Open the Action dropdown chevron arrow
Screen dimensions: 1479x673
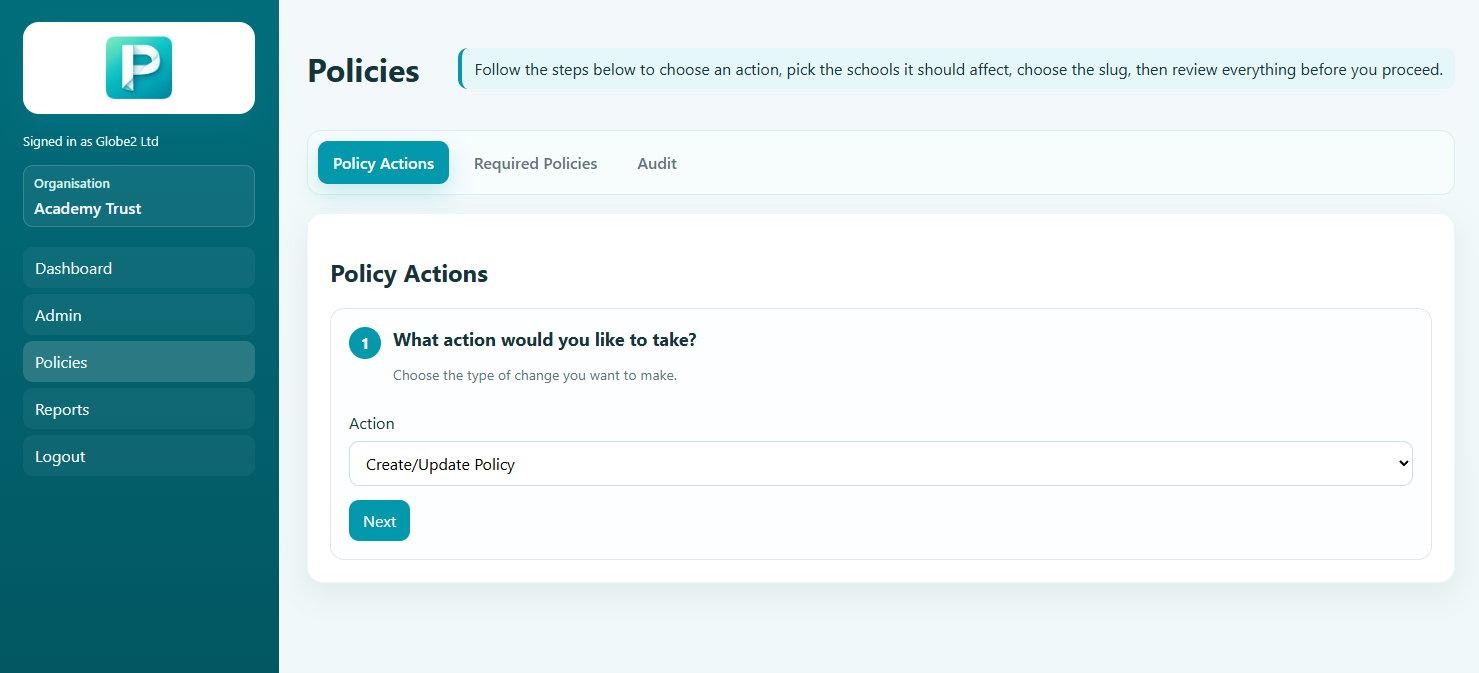[x=1402, y=464]
